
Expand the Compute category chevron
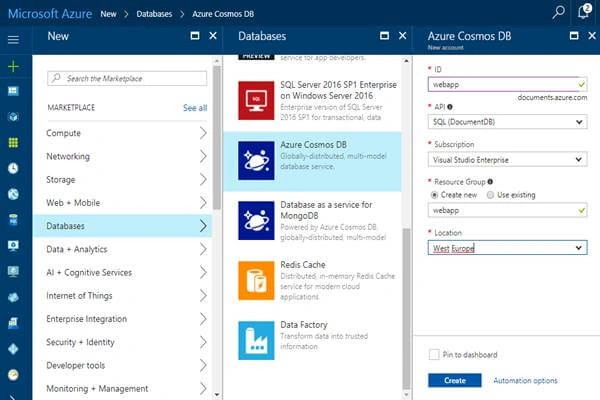(203, 133)
